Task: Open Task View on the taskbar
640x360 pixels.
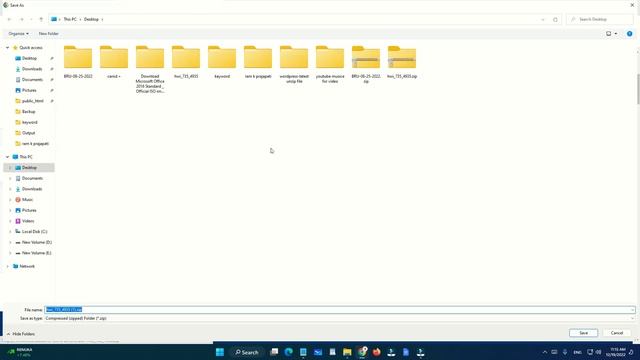Action: click(274, 352)
